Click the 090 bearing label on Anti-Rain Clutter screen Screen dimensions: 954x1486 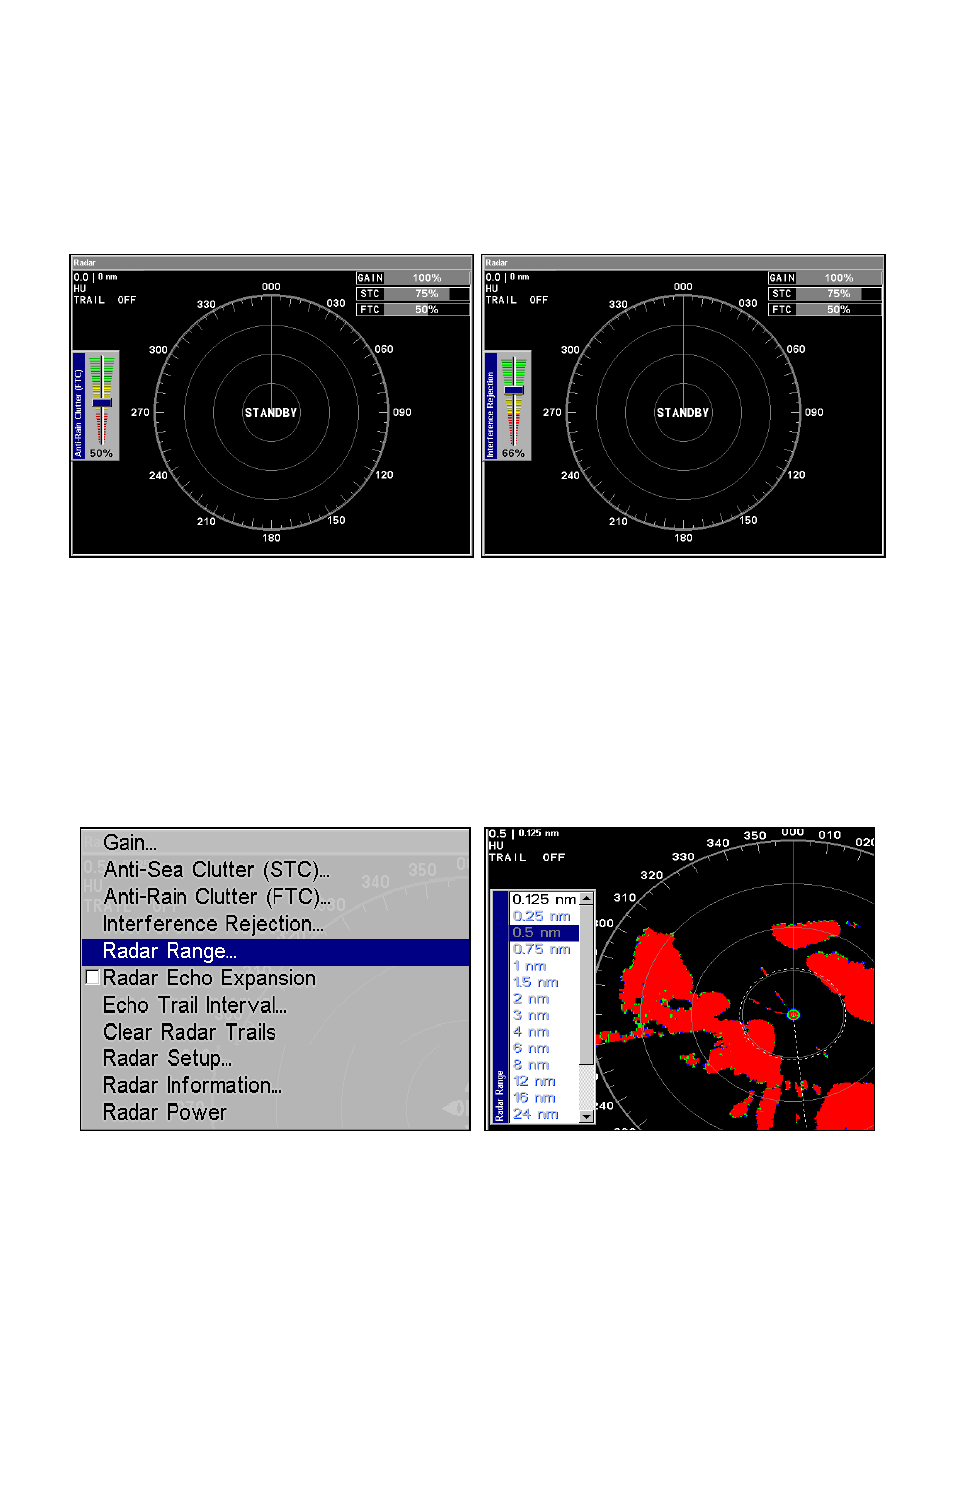pyautogui.click(x=402, y=412)
